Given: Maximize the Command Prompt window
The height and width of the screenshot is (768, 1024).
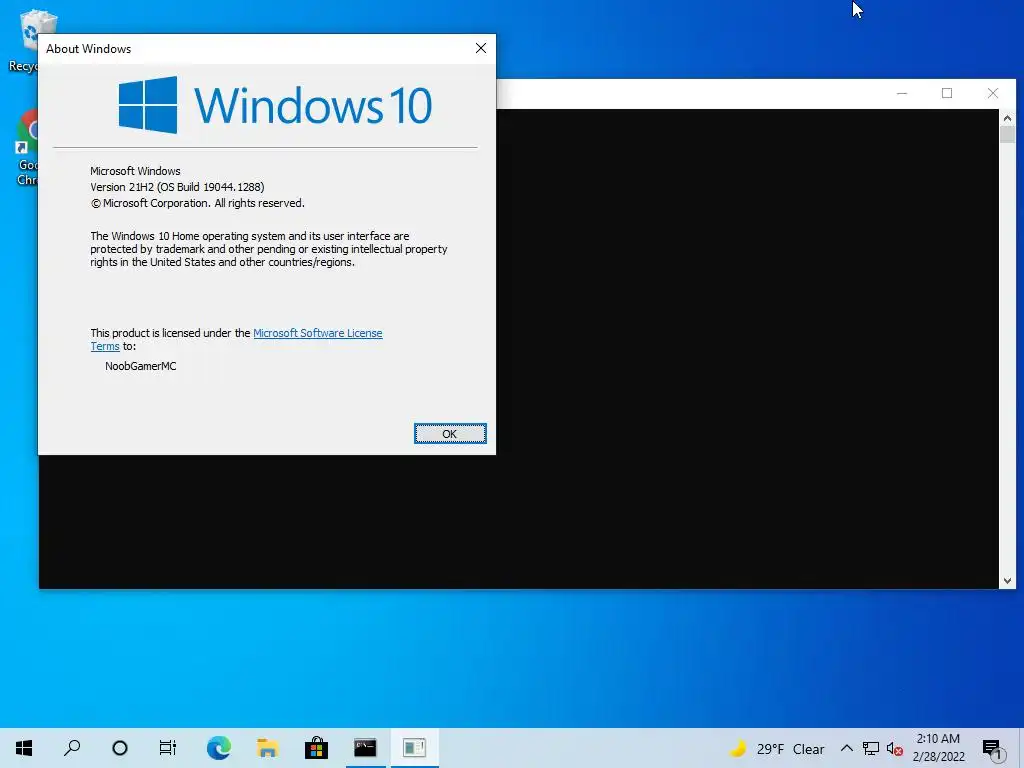Looking at the screenshot, I should [x=947, y=93].
